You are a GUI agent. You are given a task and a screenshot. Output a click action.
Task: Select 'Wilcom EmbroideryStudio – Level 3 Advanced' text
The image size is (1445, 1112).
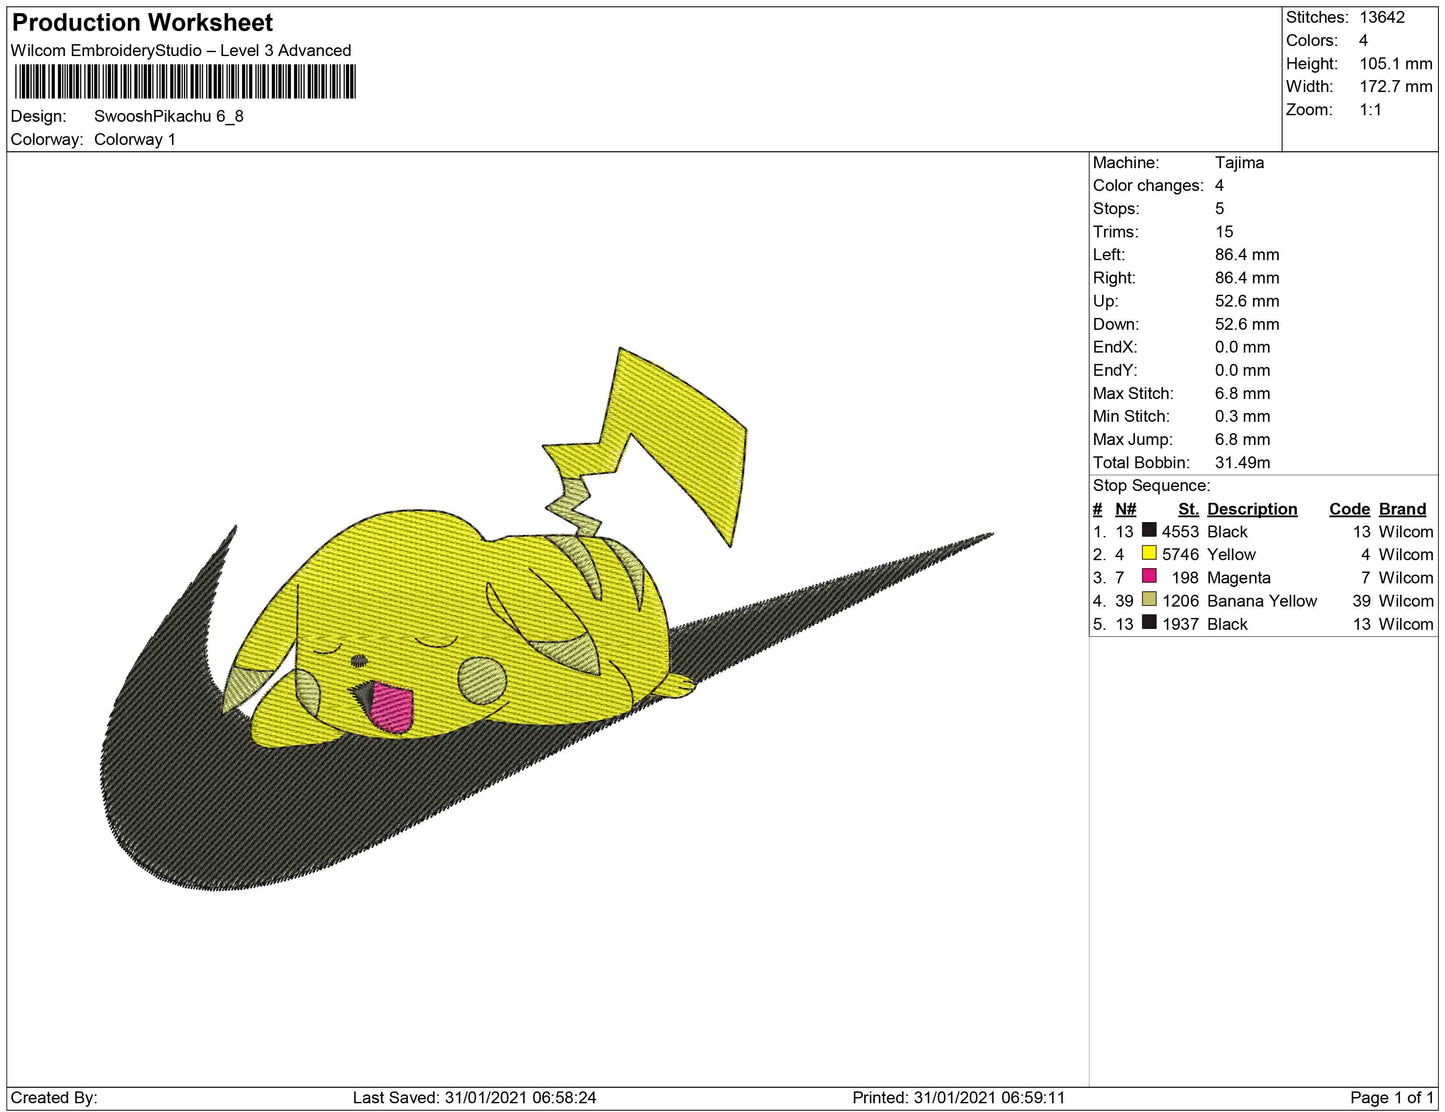coord(181,50)
